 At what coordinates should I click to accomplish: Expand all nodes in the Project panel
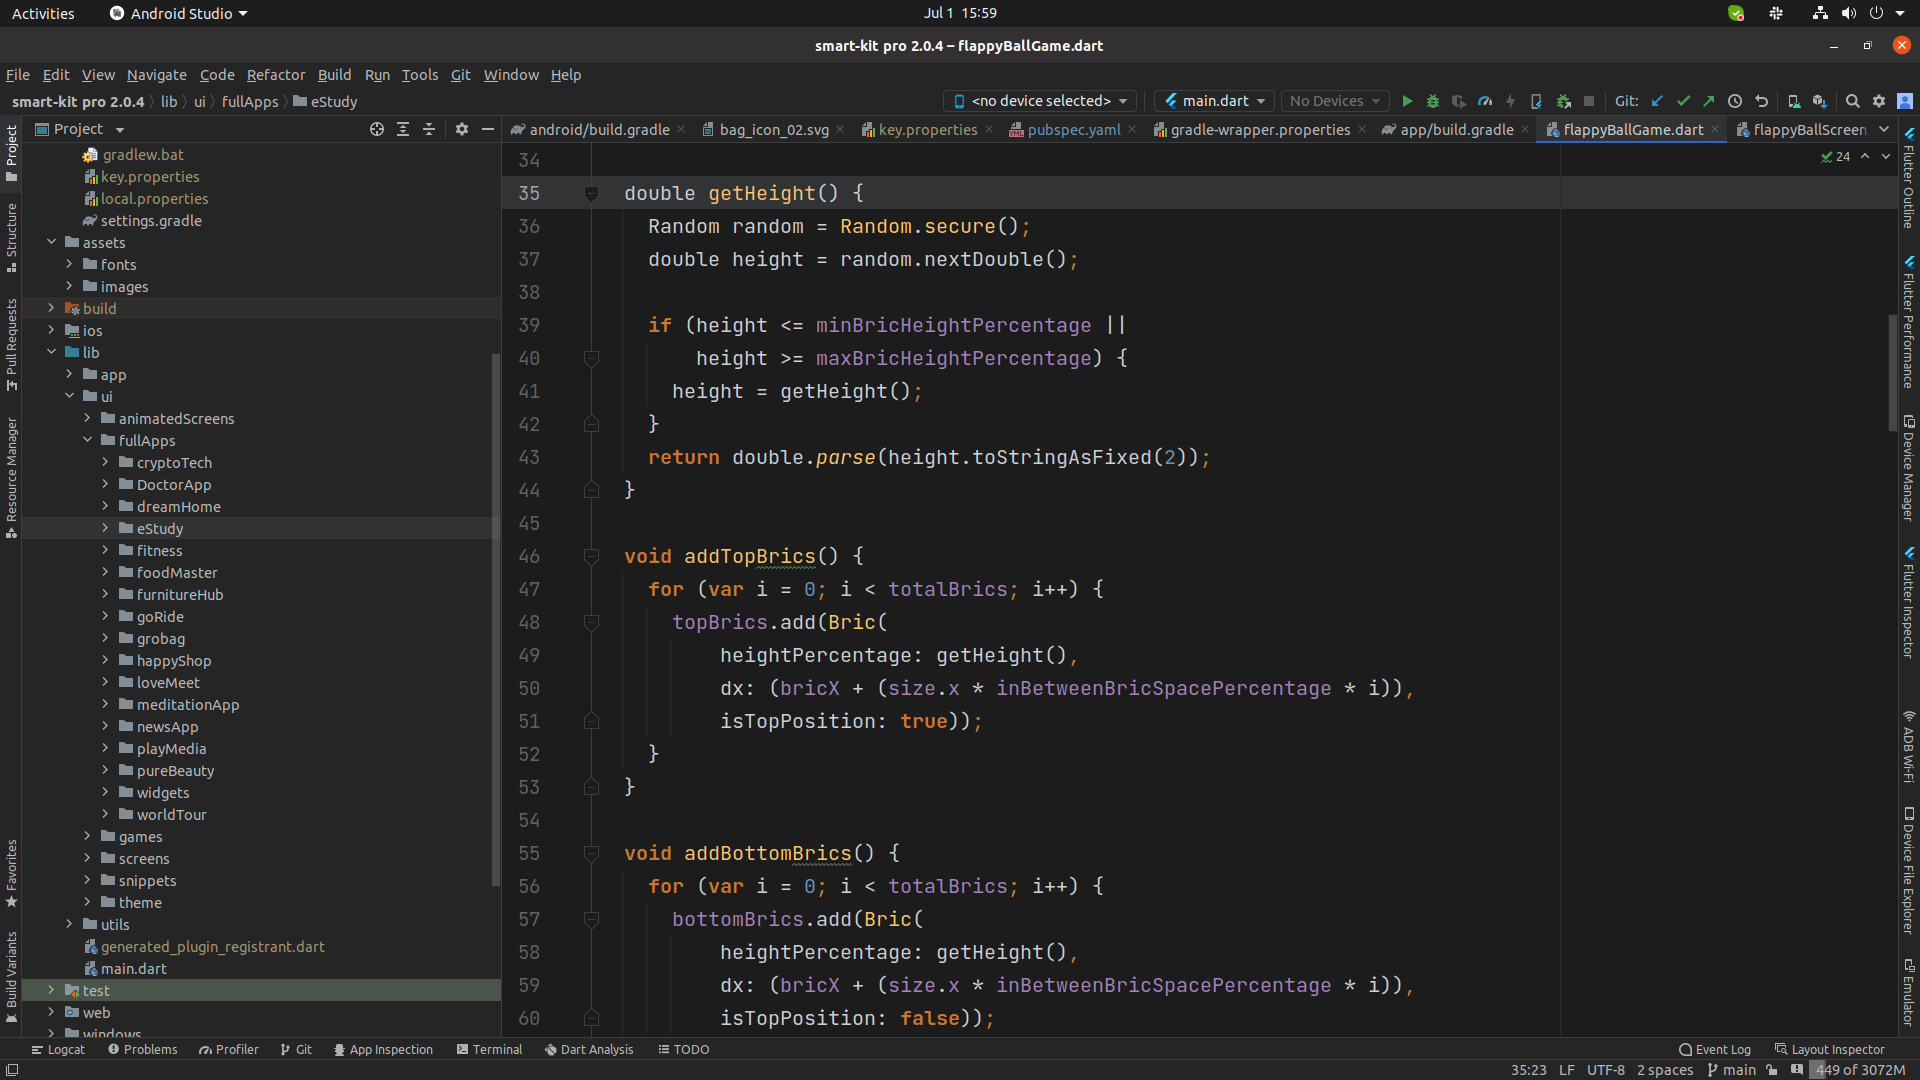click(x=403, y=129)
